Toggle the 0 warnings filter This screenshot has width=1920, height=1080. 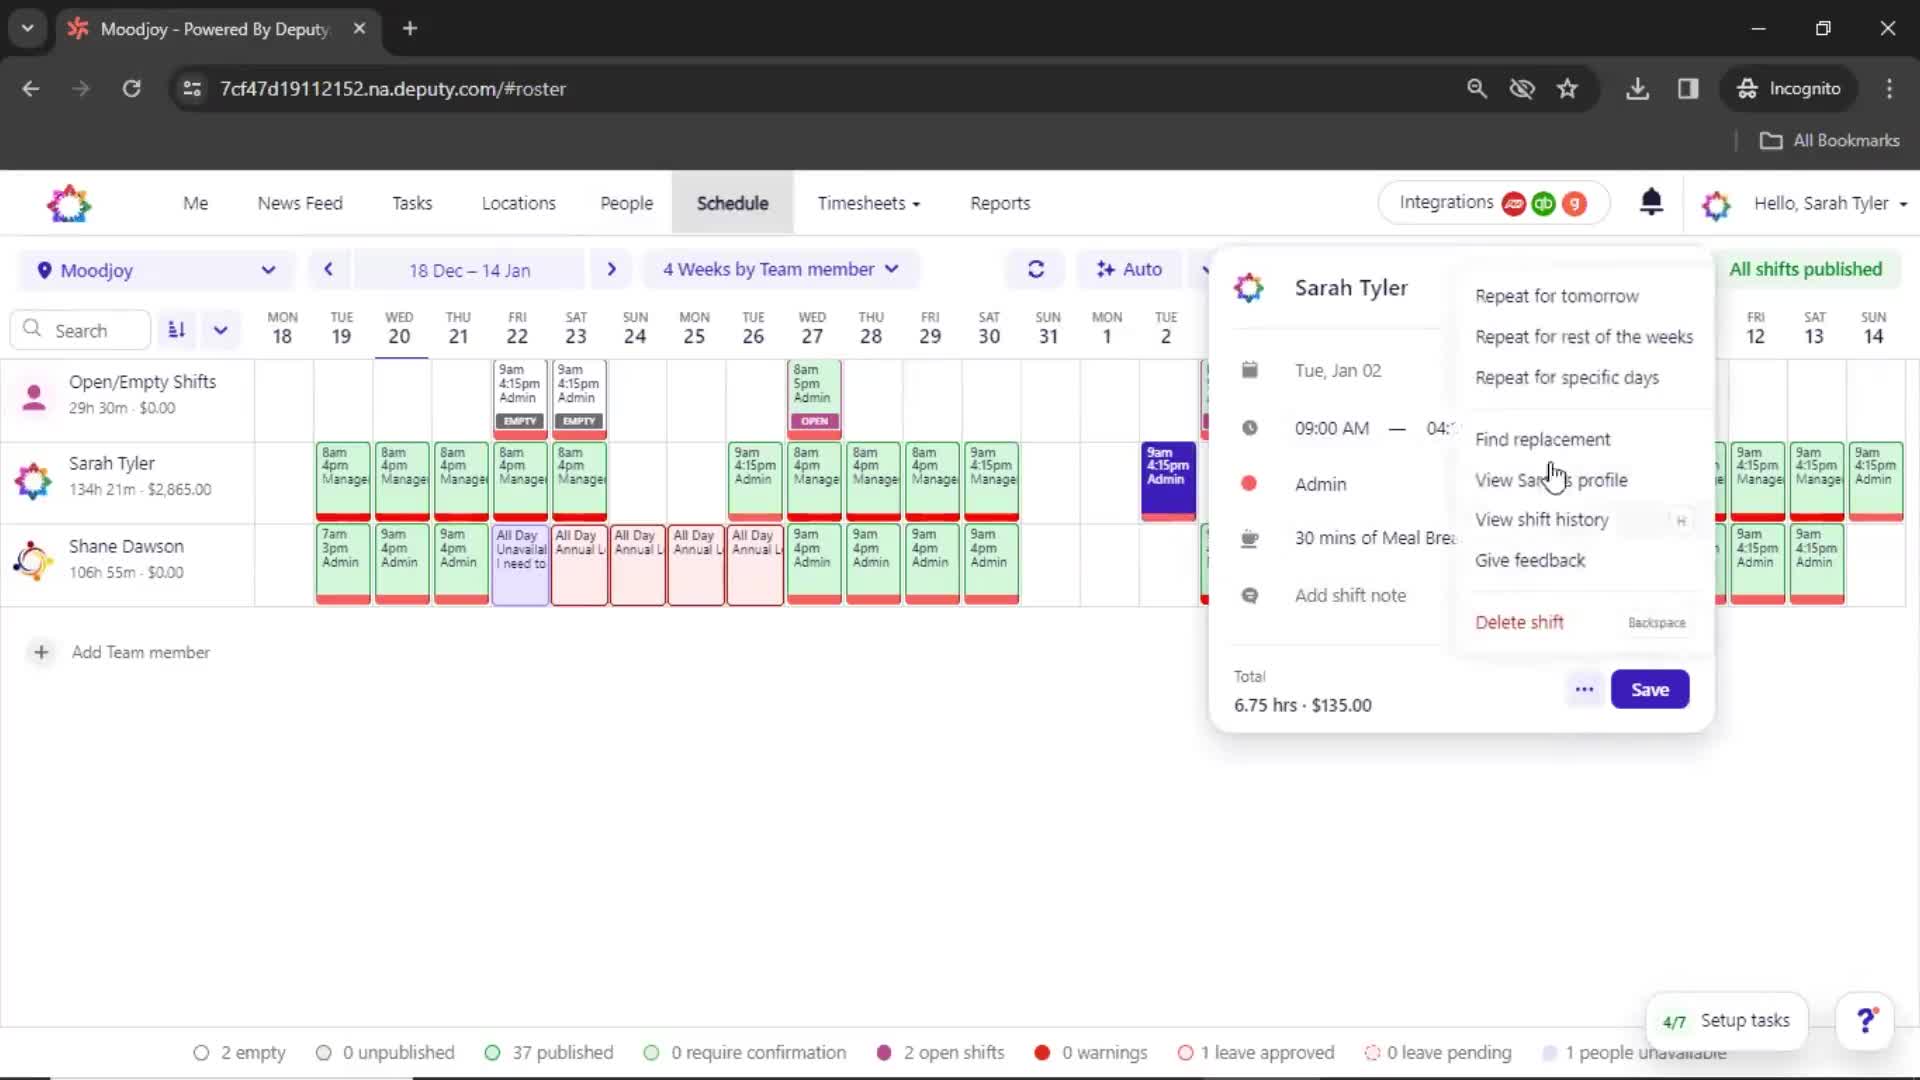coord(1091,1052)
